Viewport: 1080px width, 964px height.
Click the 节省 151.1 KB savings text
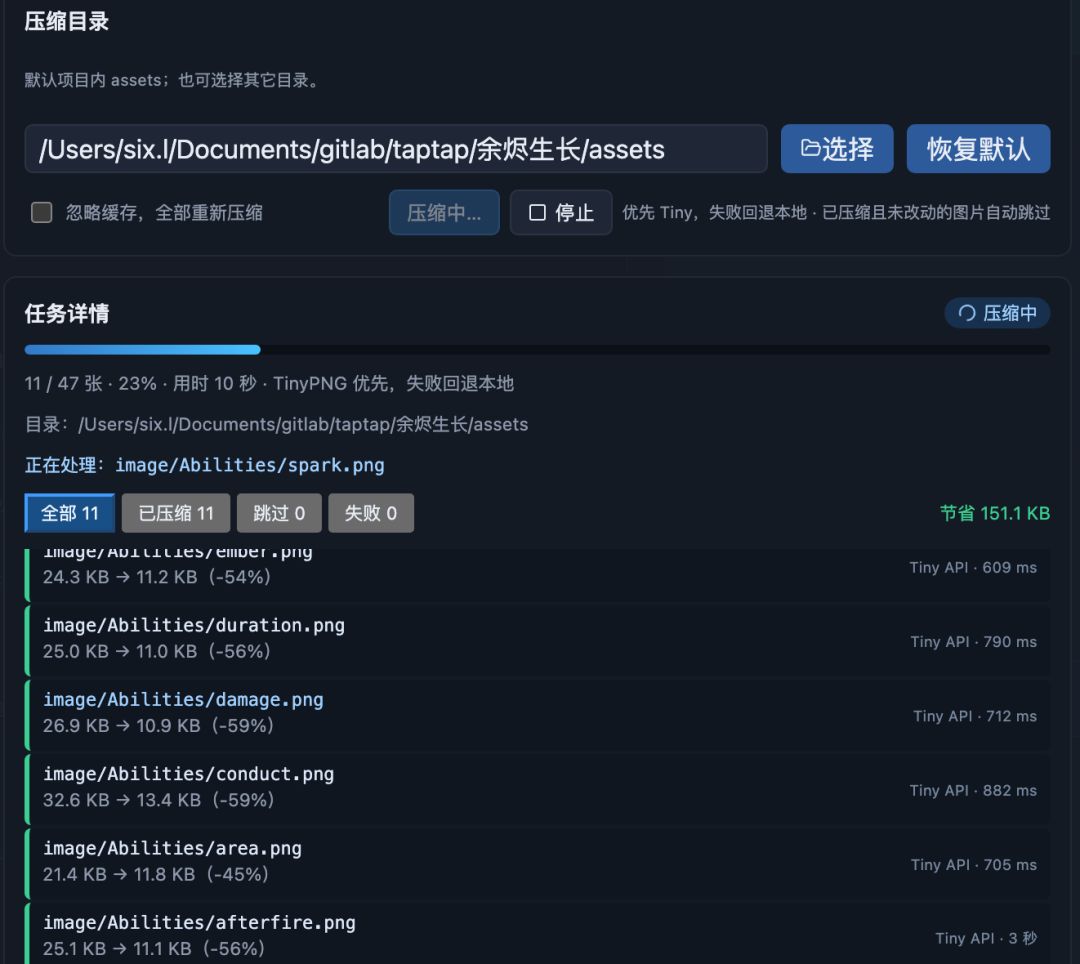[995, 513]
